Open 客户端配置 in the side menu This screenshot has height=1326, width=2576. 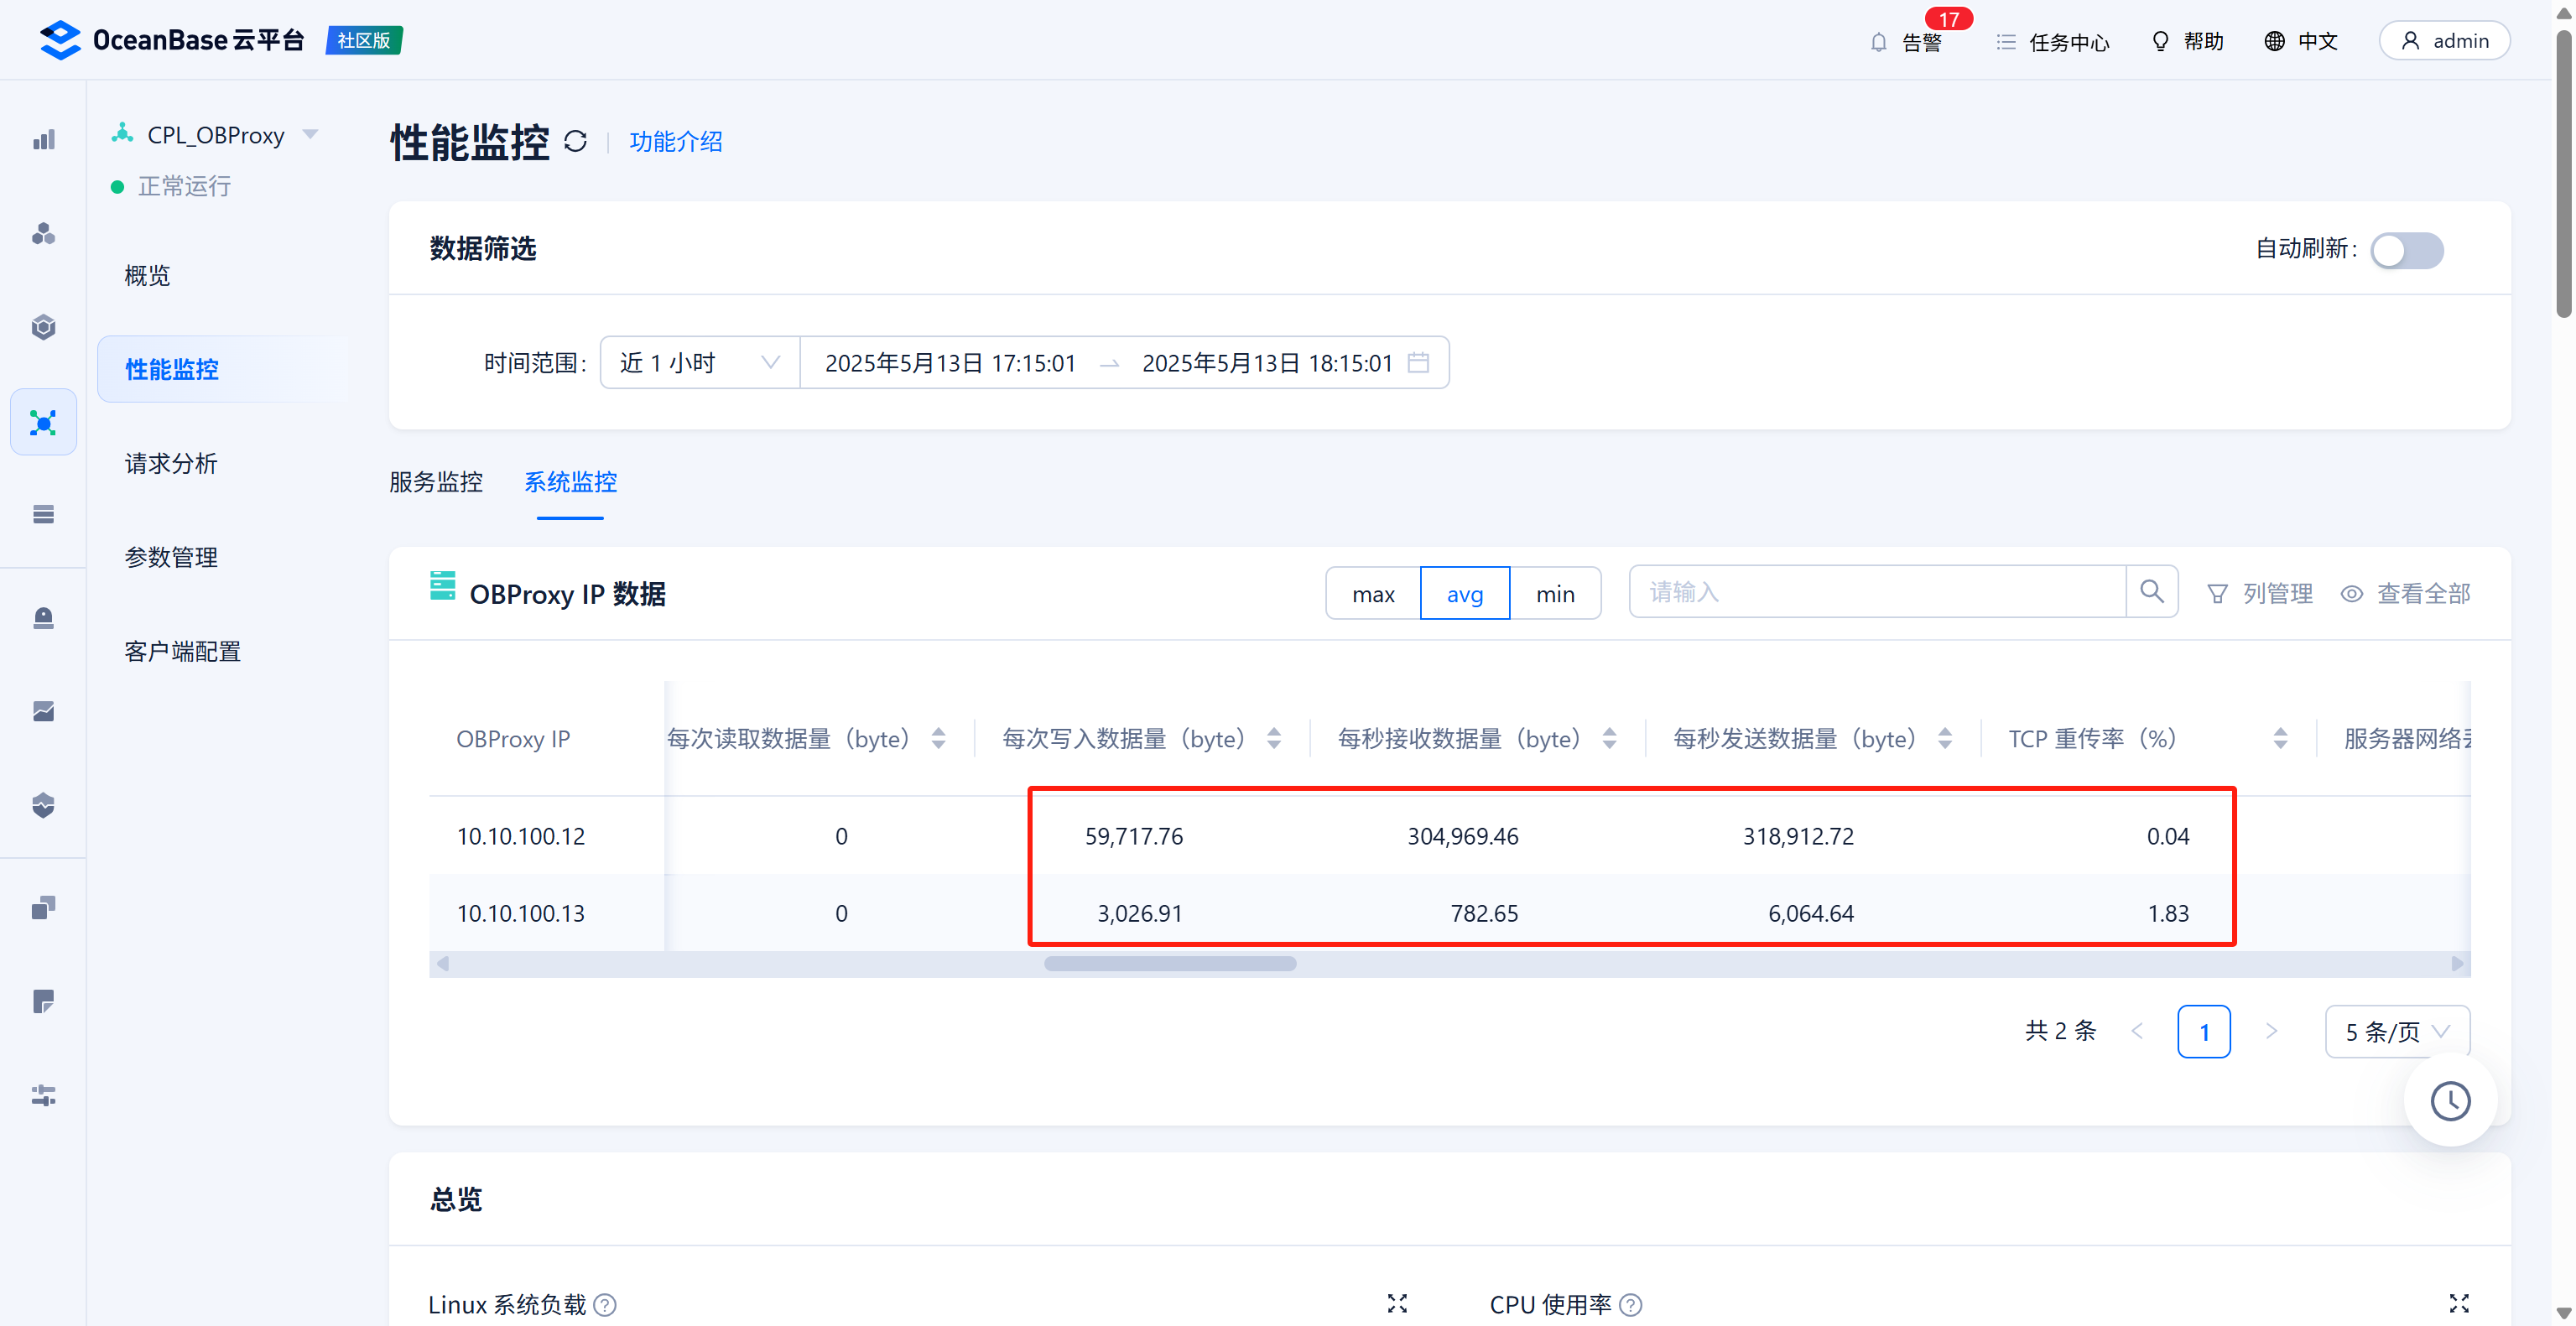pos(182,652)
